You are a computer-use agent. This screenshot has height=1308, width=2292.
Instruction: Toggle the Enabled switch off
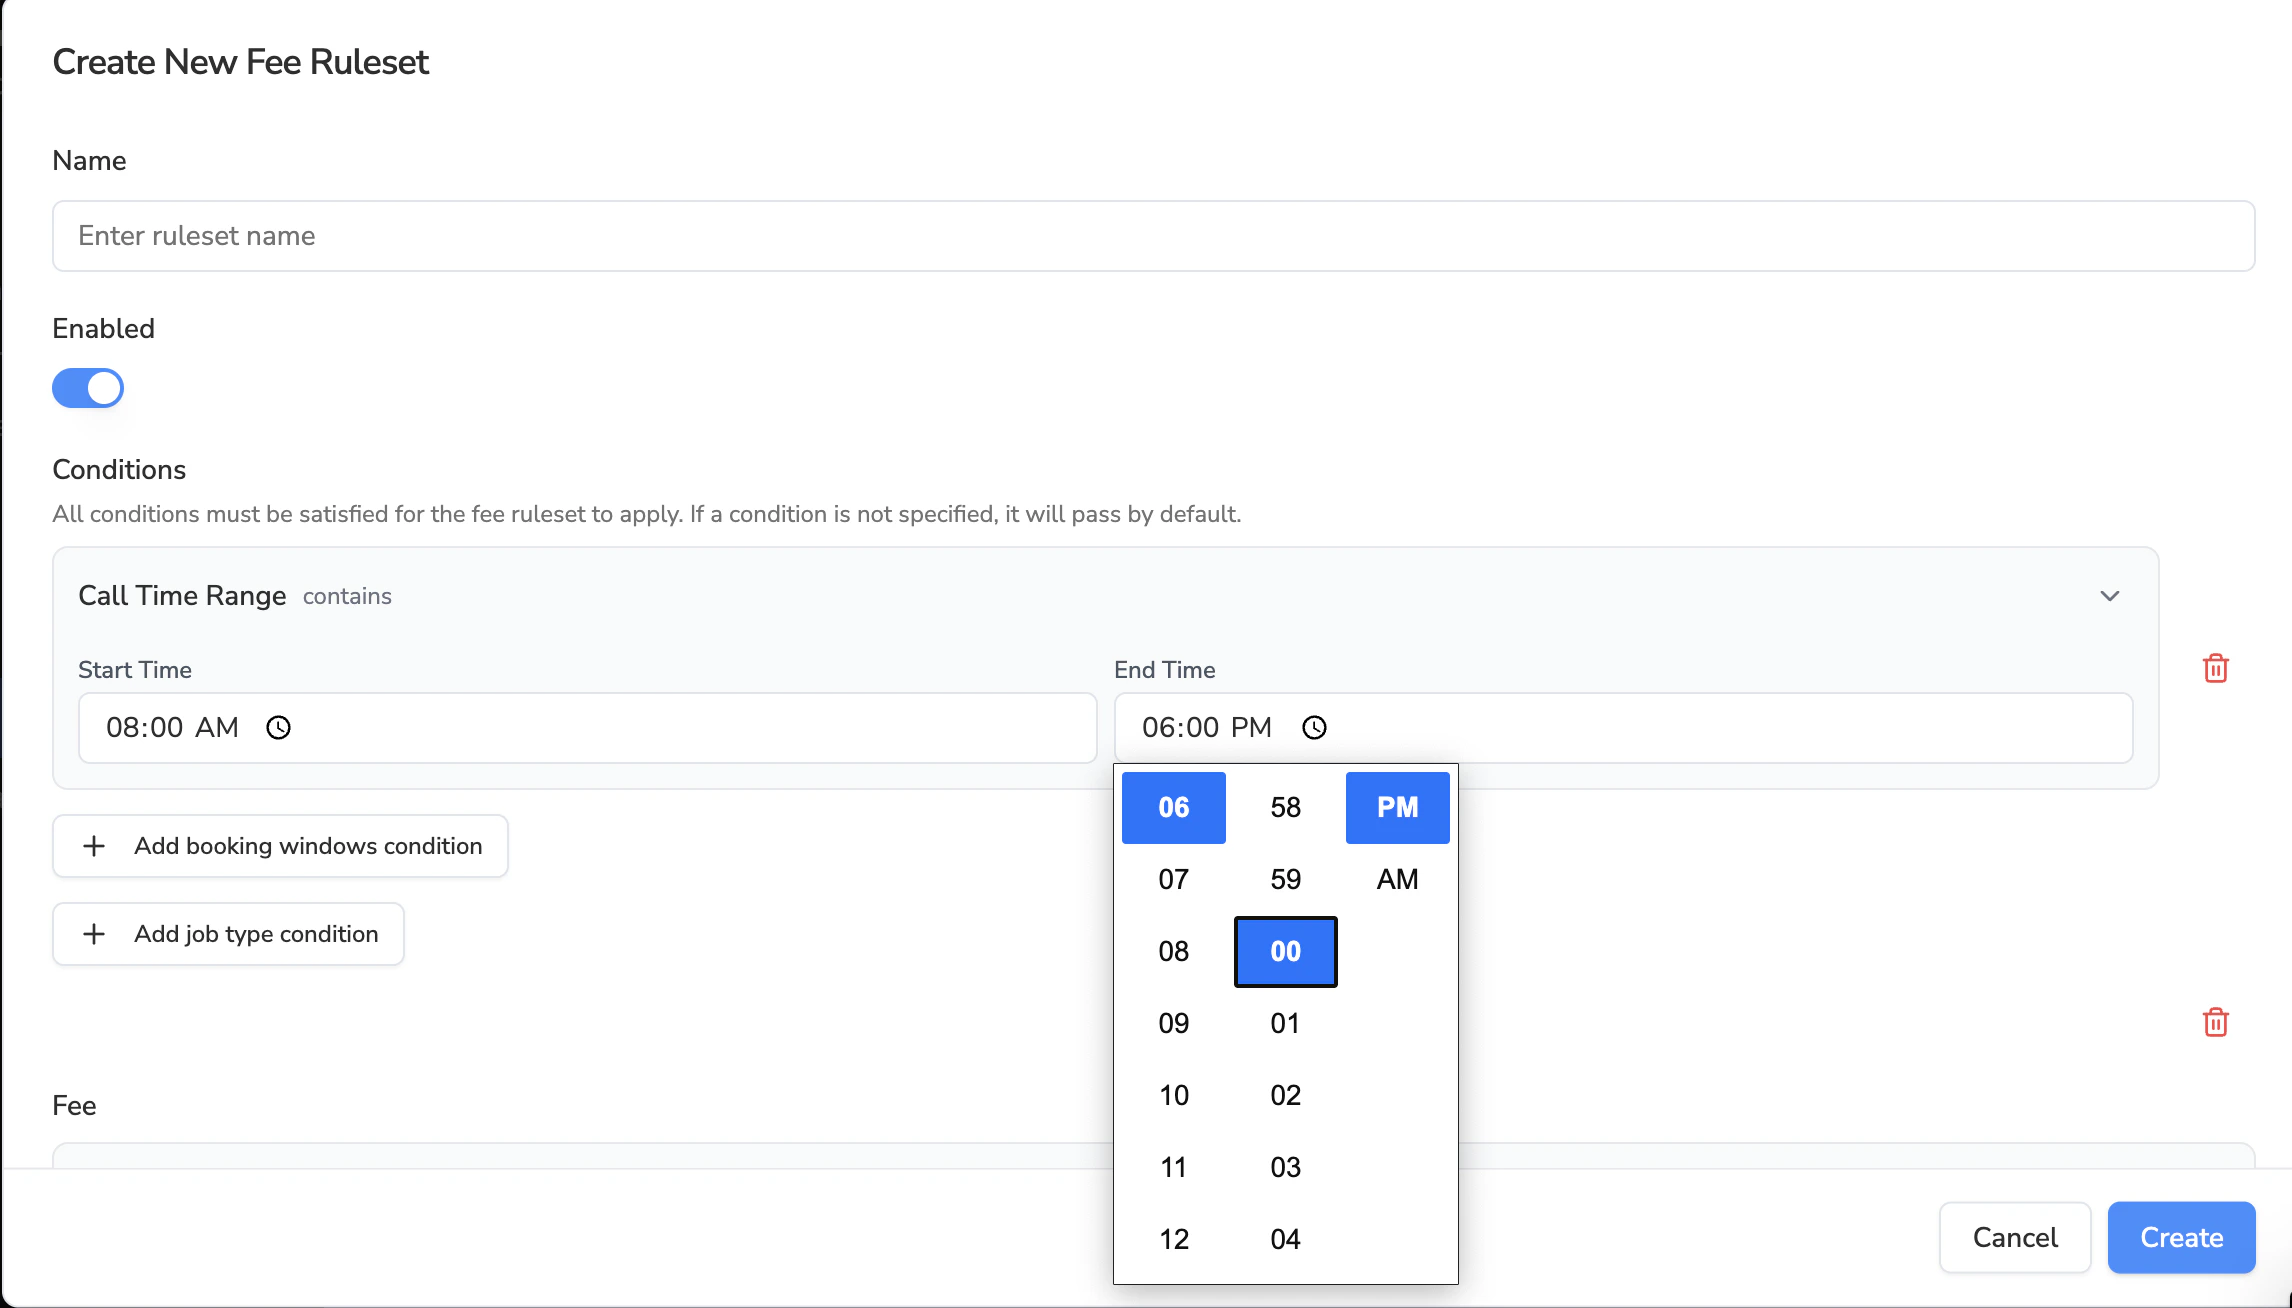[88, 388]
